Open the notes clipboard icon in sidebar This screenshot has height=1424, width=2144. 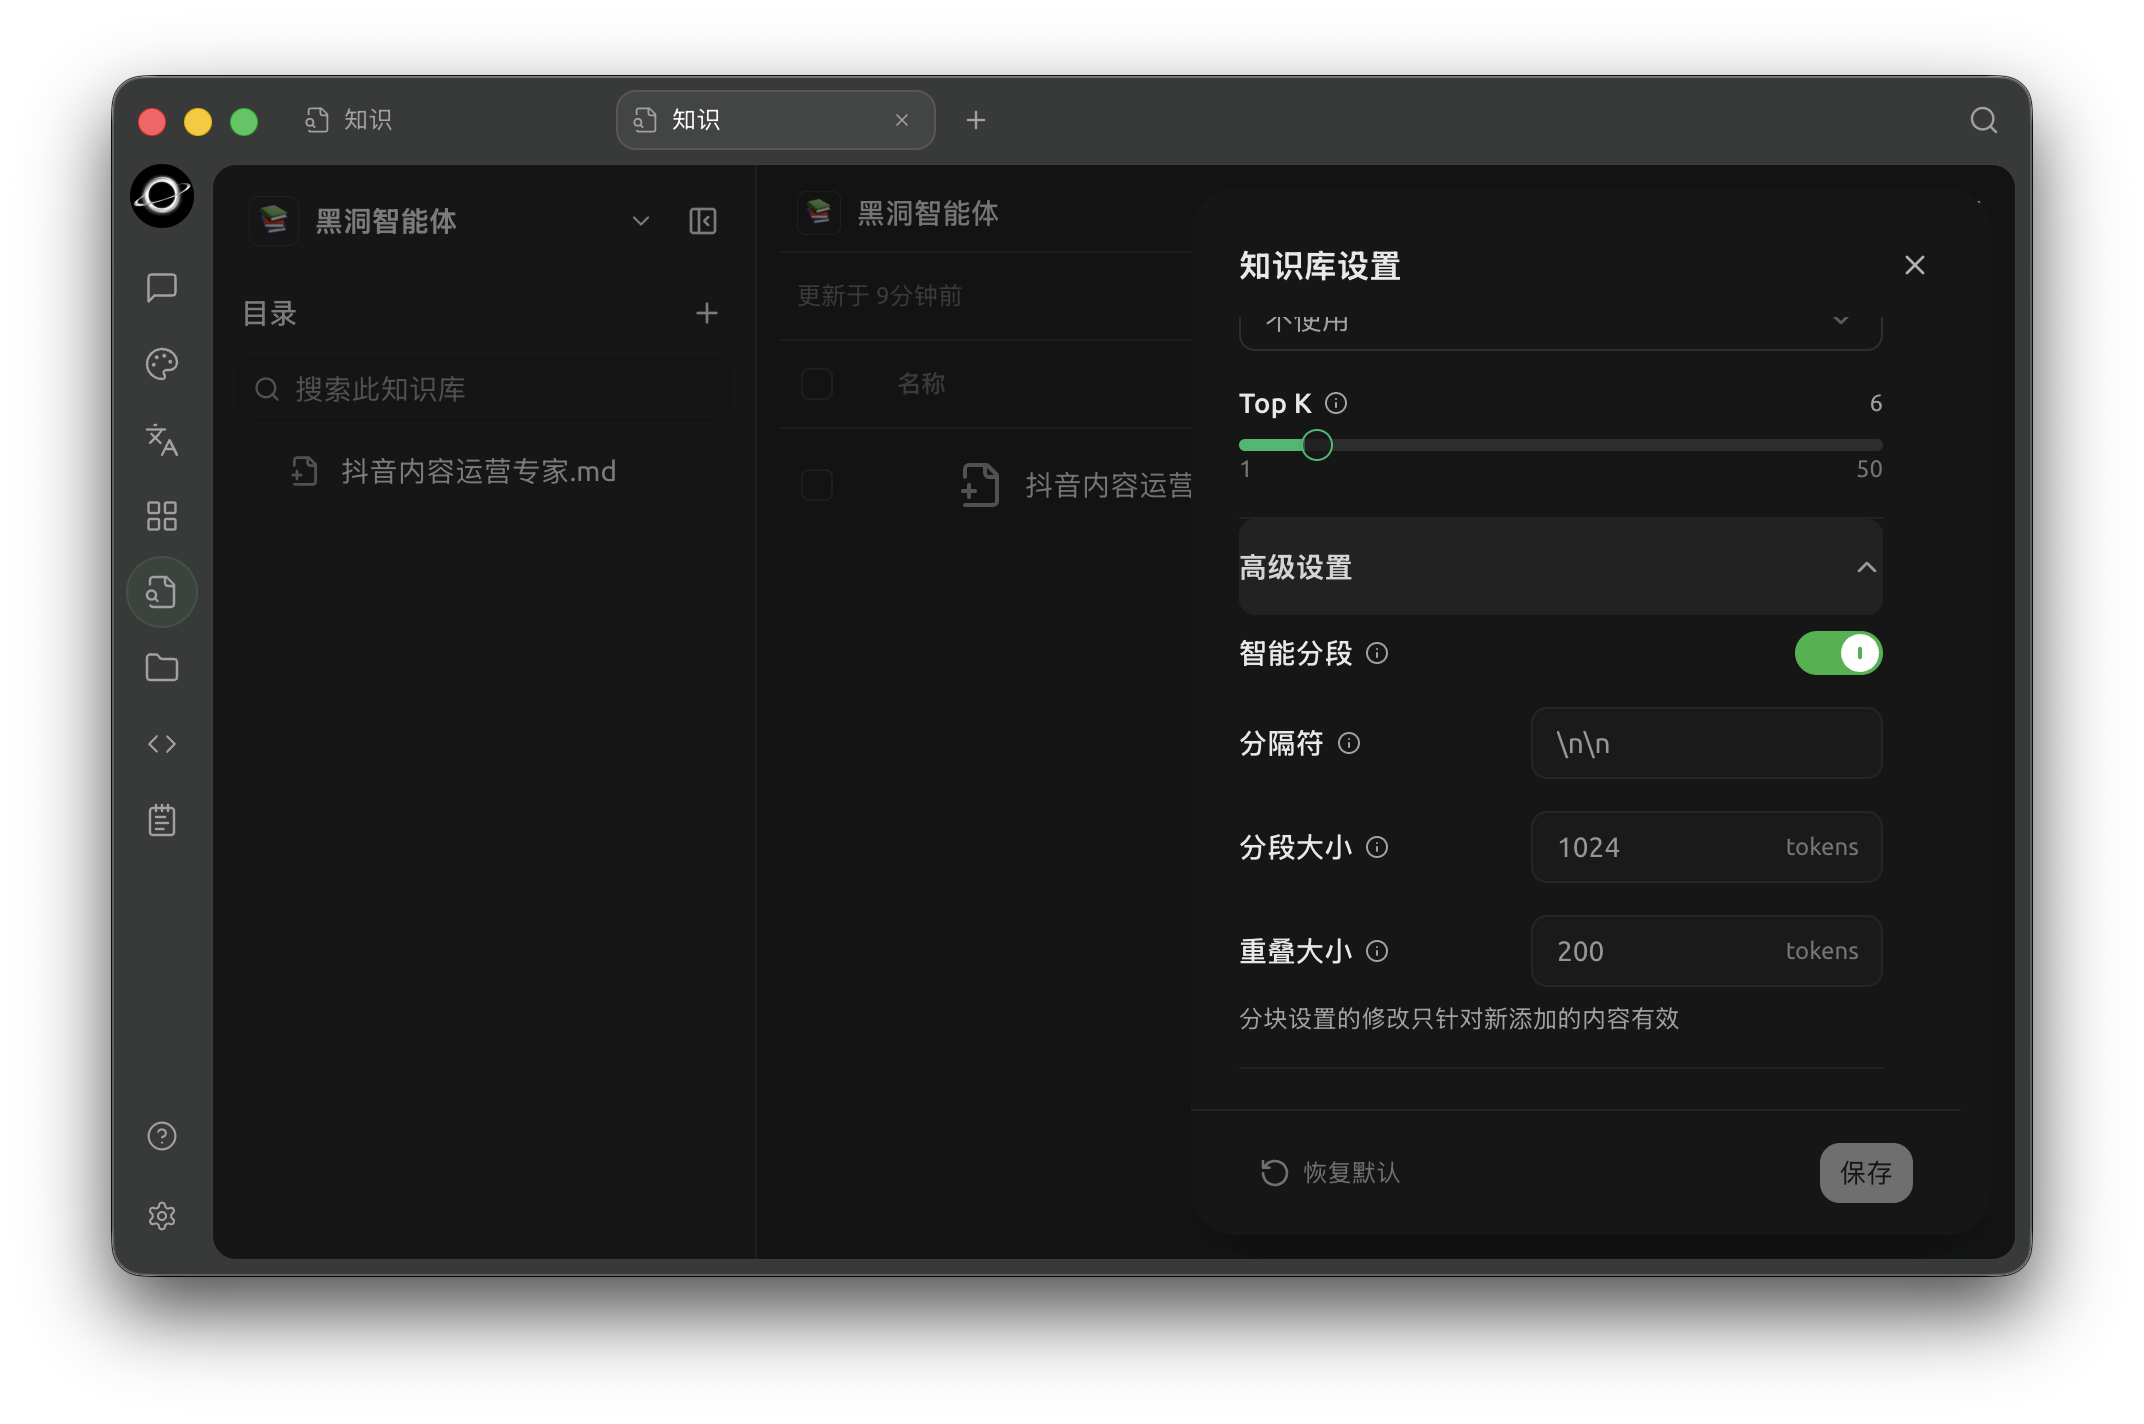[x=161, y=820]
